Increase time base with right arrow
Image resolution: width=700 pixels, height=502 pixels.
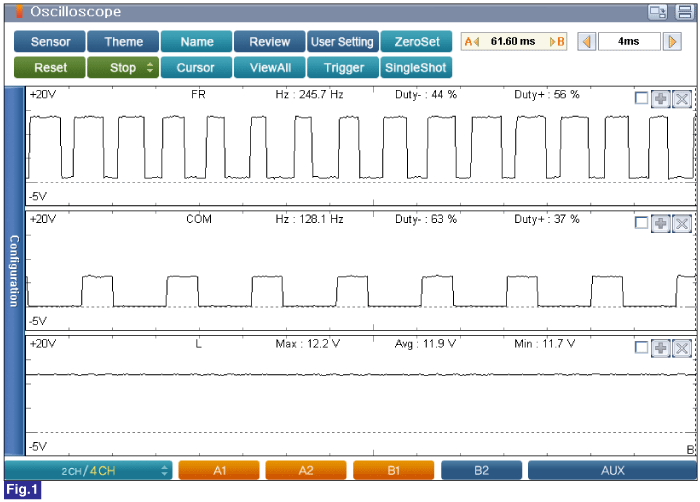coord(672,42)
